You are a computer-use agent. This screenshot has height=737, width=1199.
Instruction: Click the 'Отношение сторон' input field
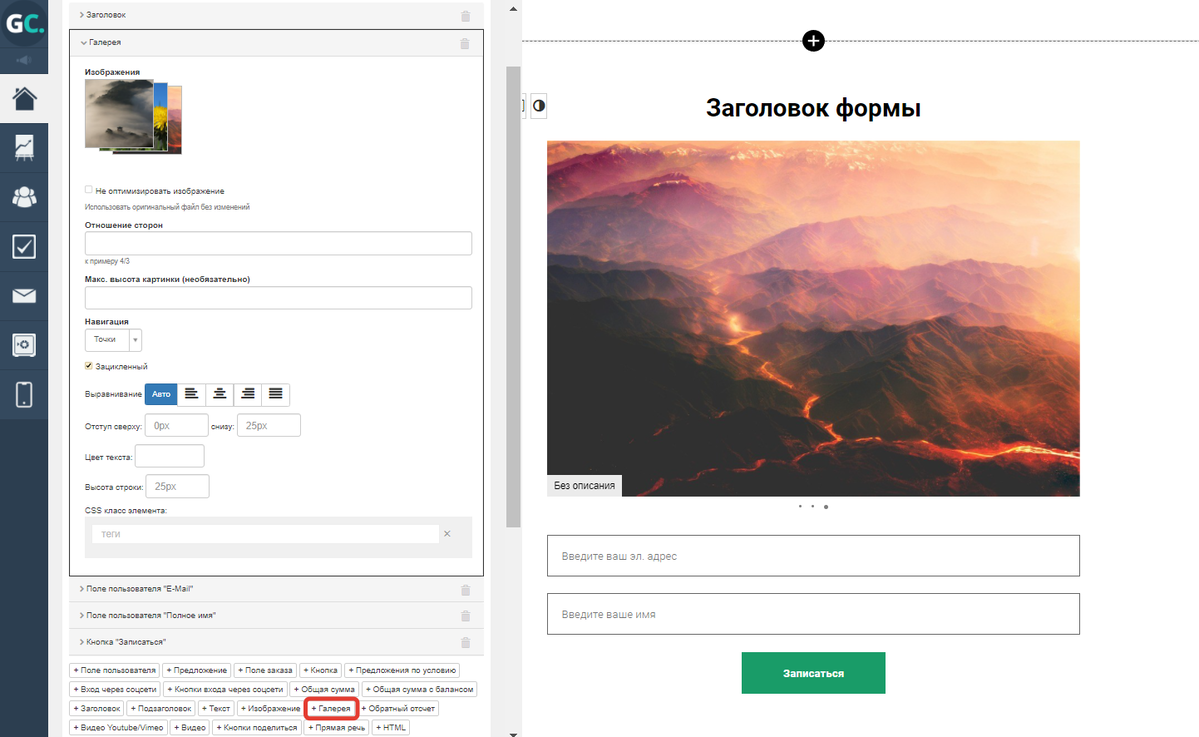point(278,243)
